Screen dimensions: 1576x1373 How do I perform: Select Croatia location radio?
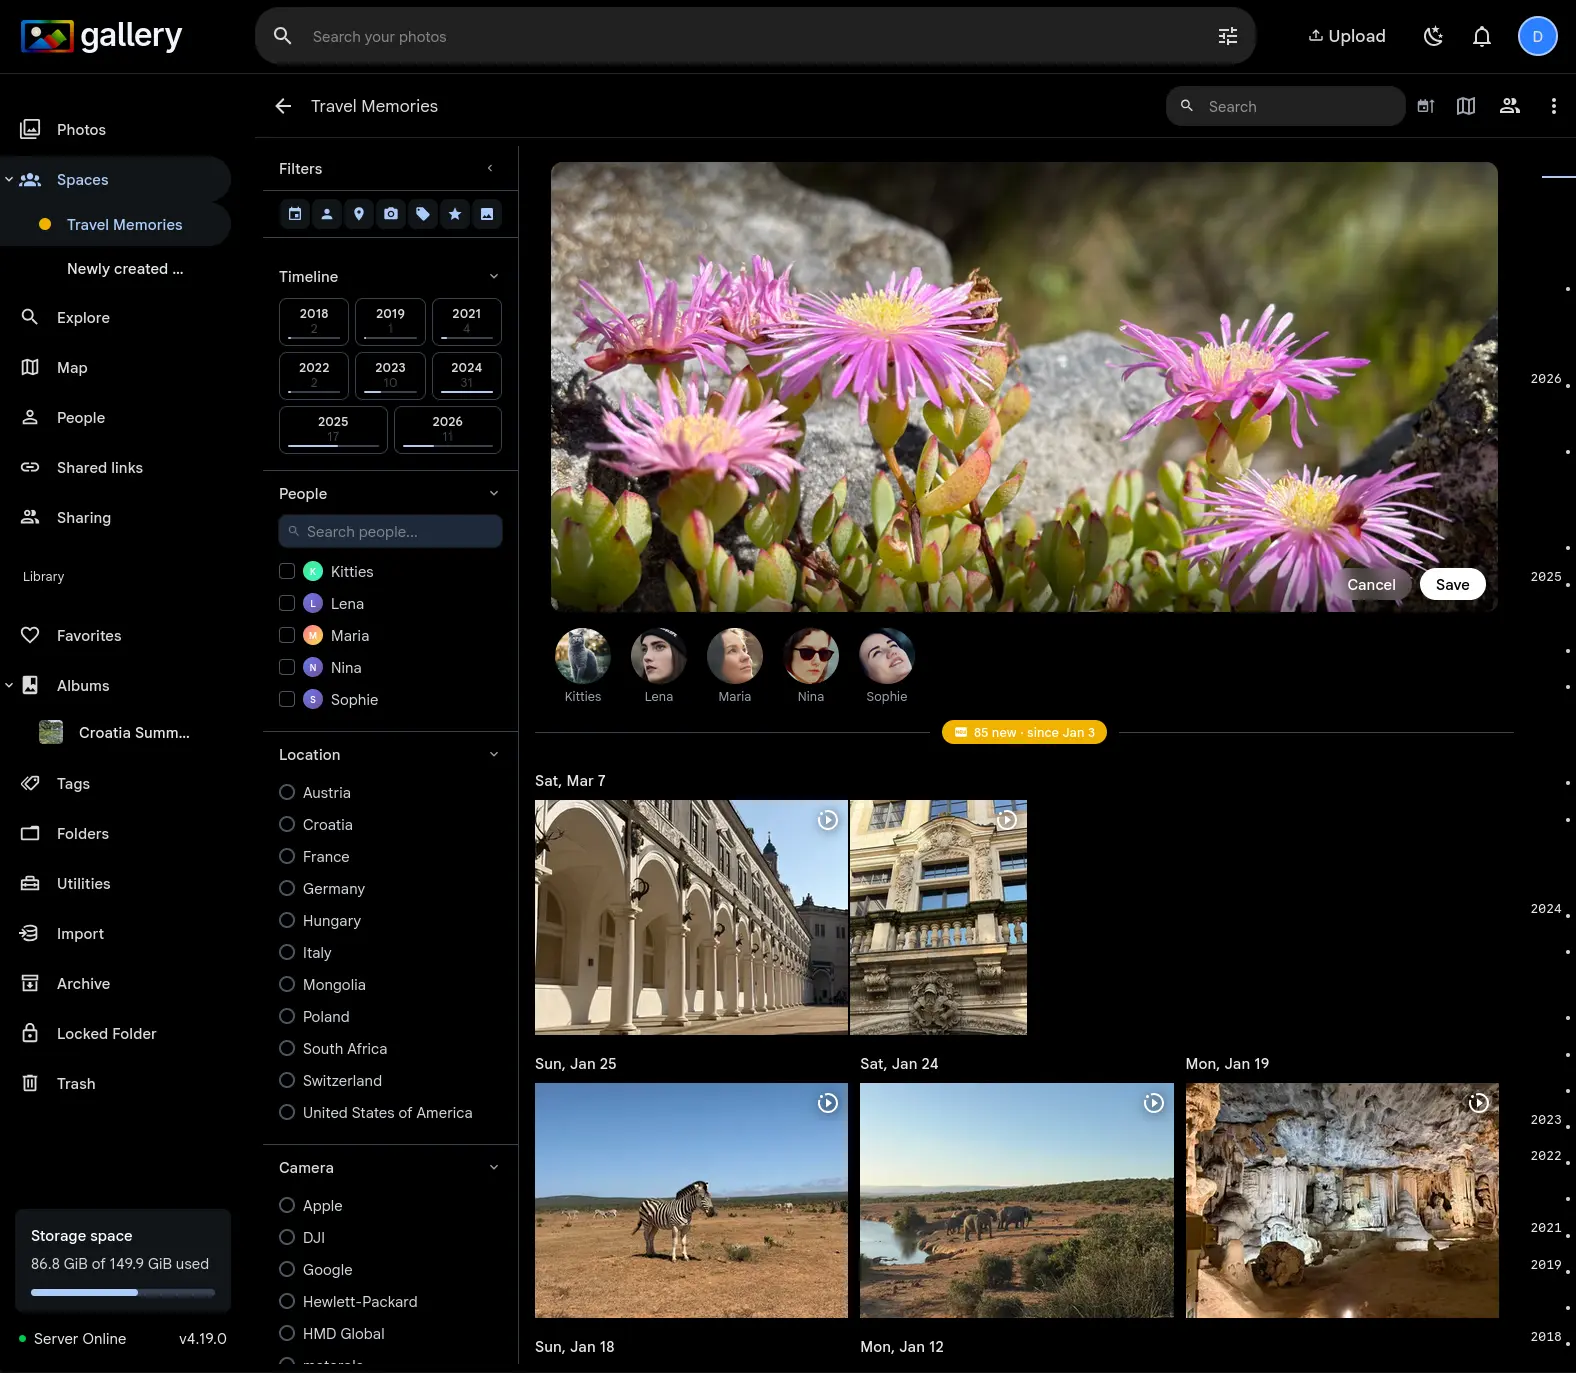[x=287, y=824]
